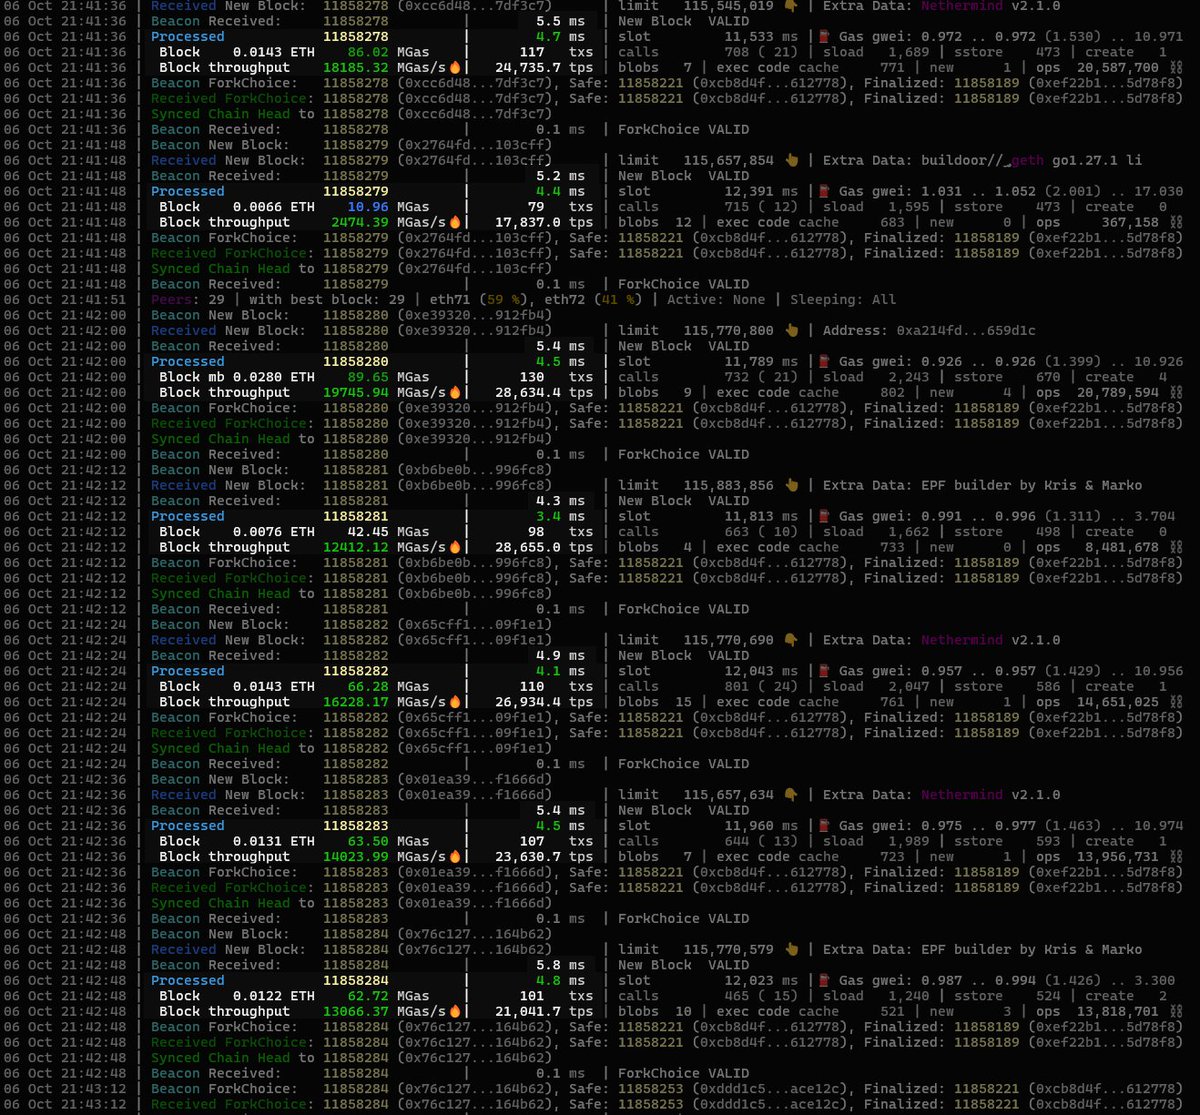Image resolution: width=1200 pixels, height=1115 pixels.
Task: Click the pointing hand icon after limit 115,770,579
Action: pyautogui.click(x=791, y=949)
